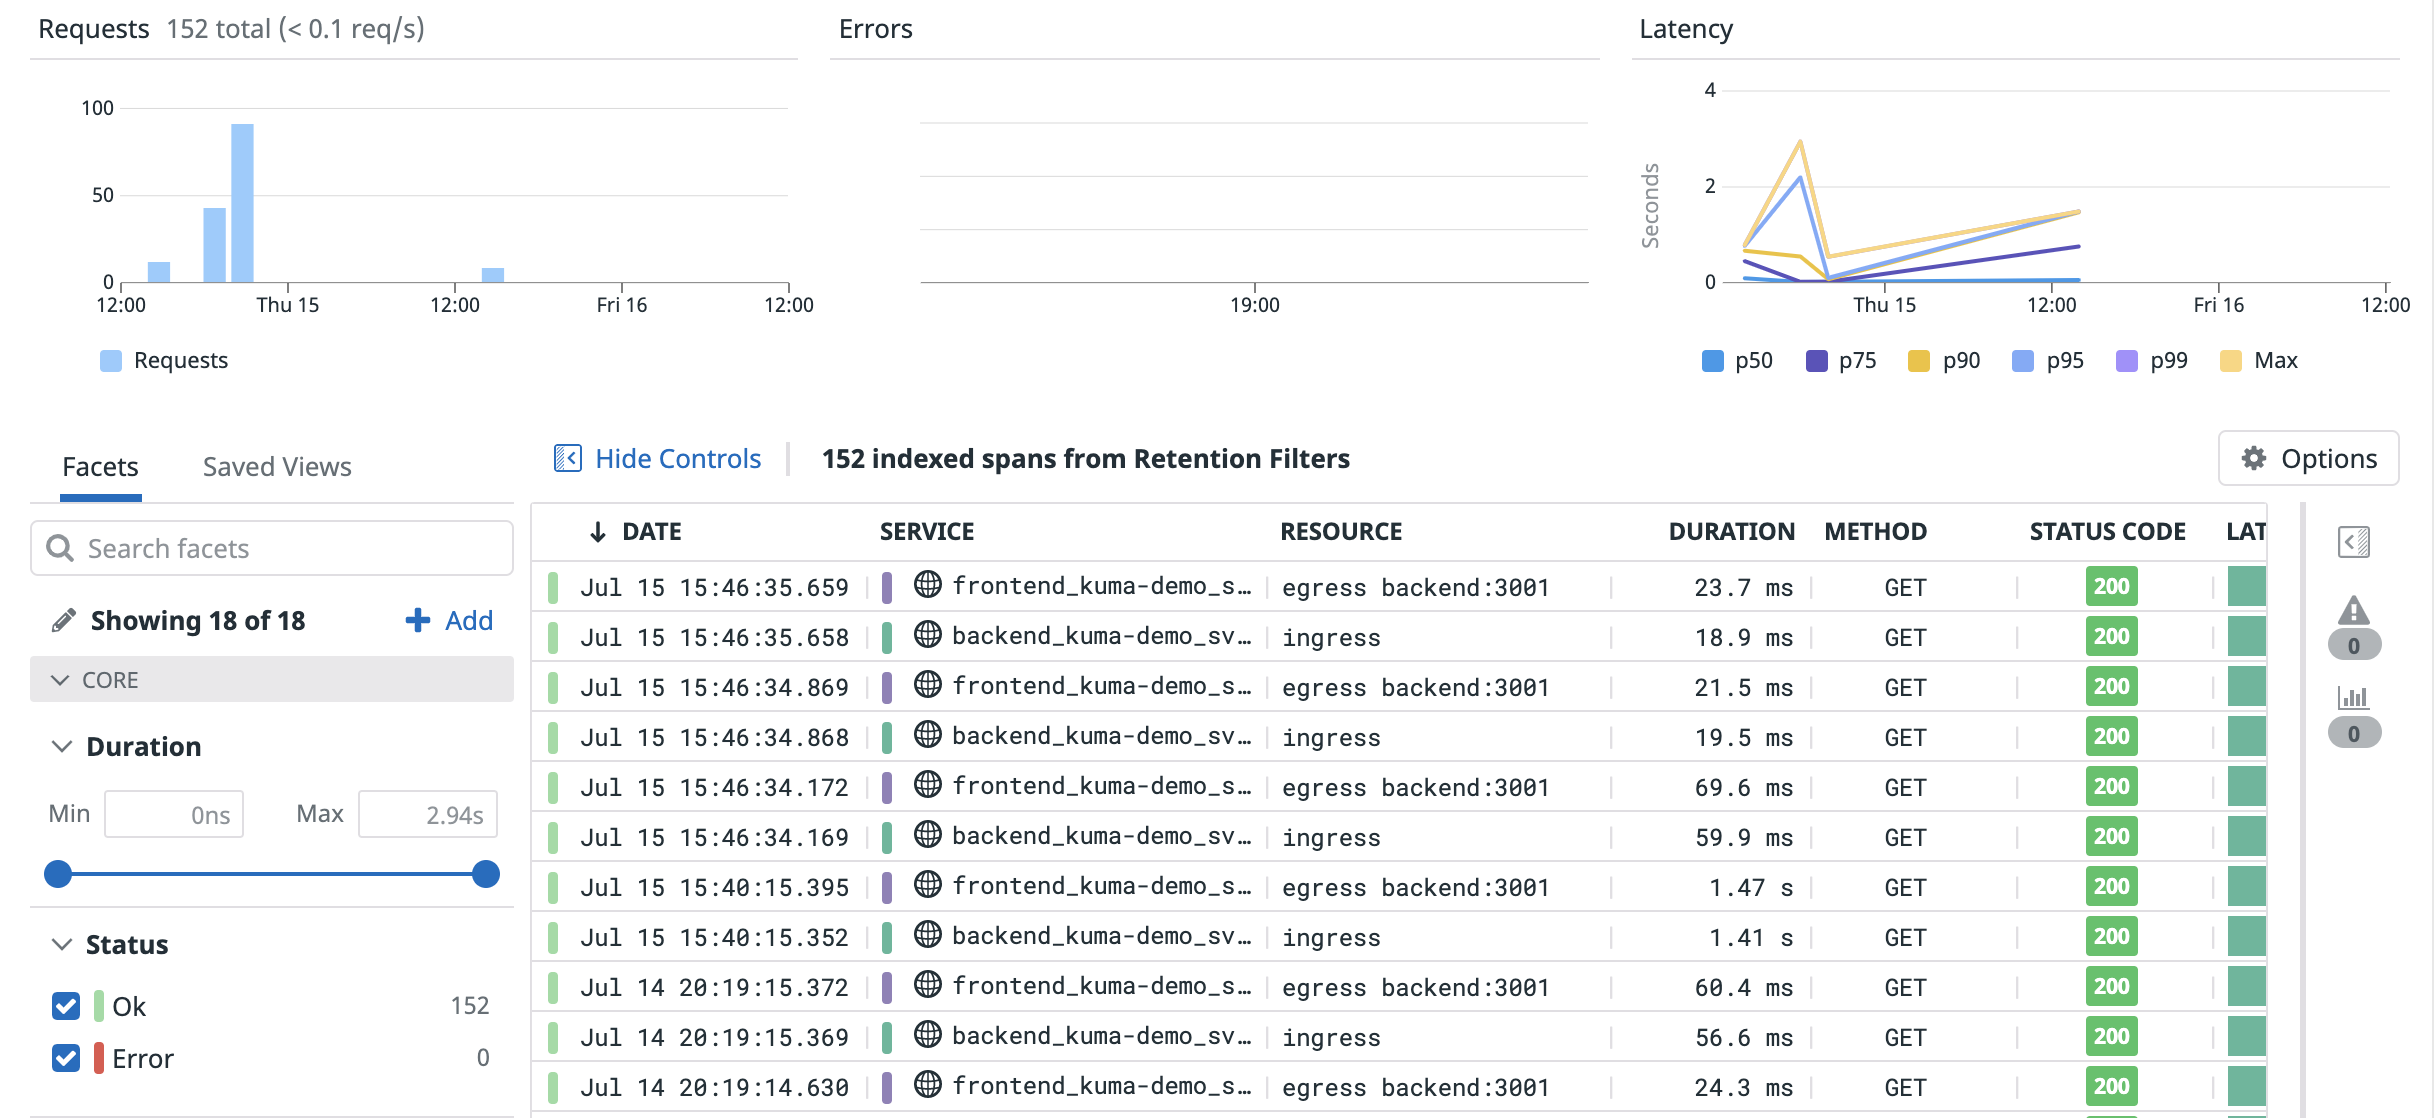The image size is (2434, 1118).
Task: Collapse the Duration facet section
Action: point(62,746)
